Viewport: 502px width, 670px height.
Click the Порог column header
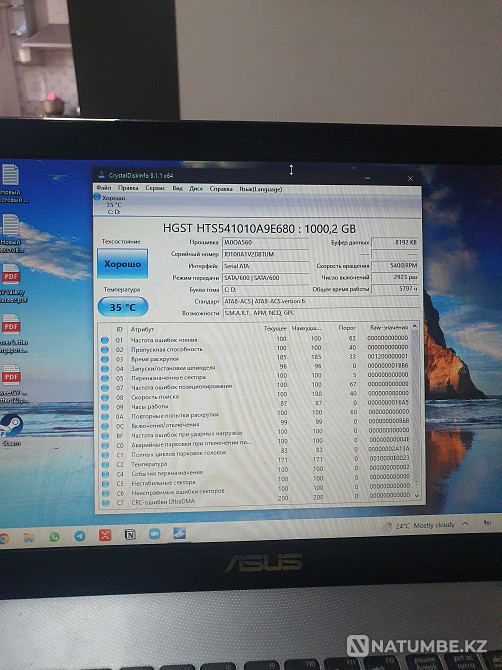347,328
